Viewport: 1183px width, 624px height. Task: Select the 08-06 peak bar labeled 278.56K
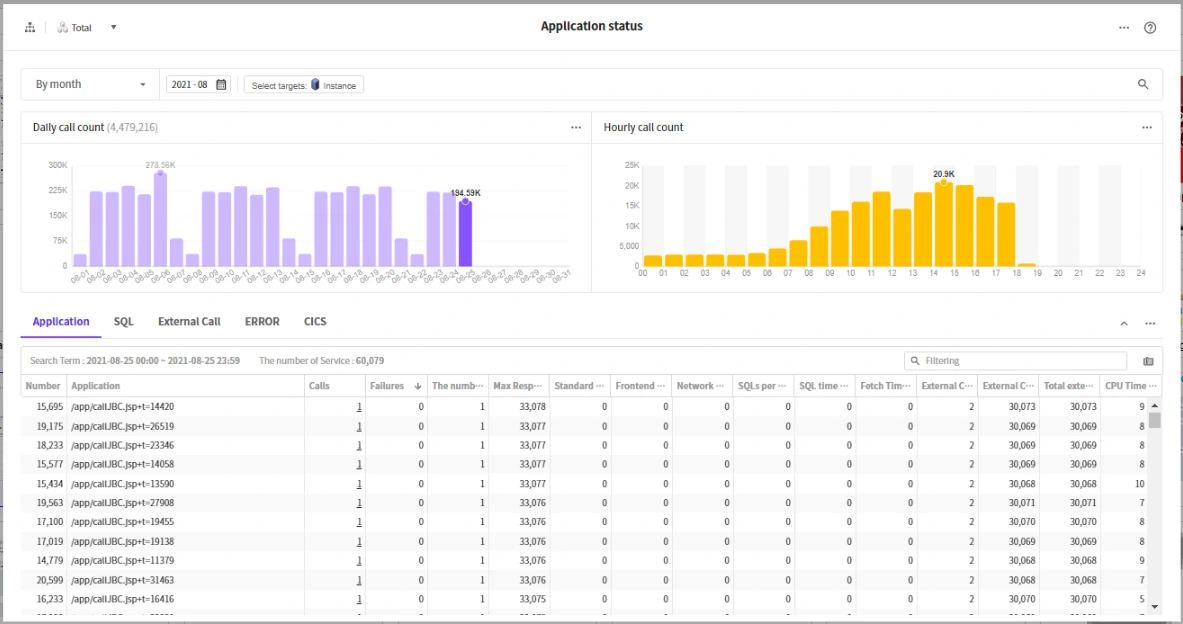[160, 220]
